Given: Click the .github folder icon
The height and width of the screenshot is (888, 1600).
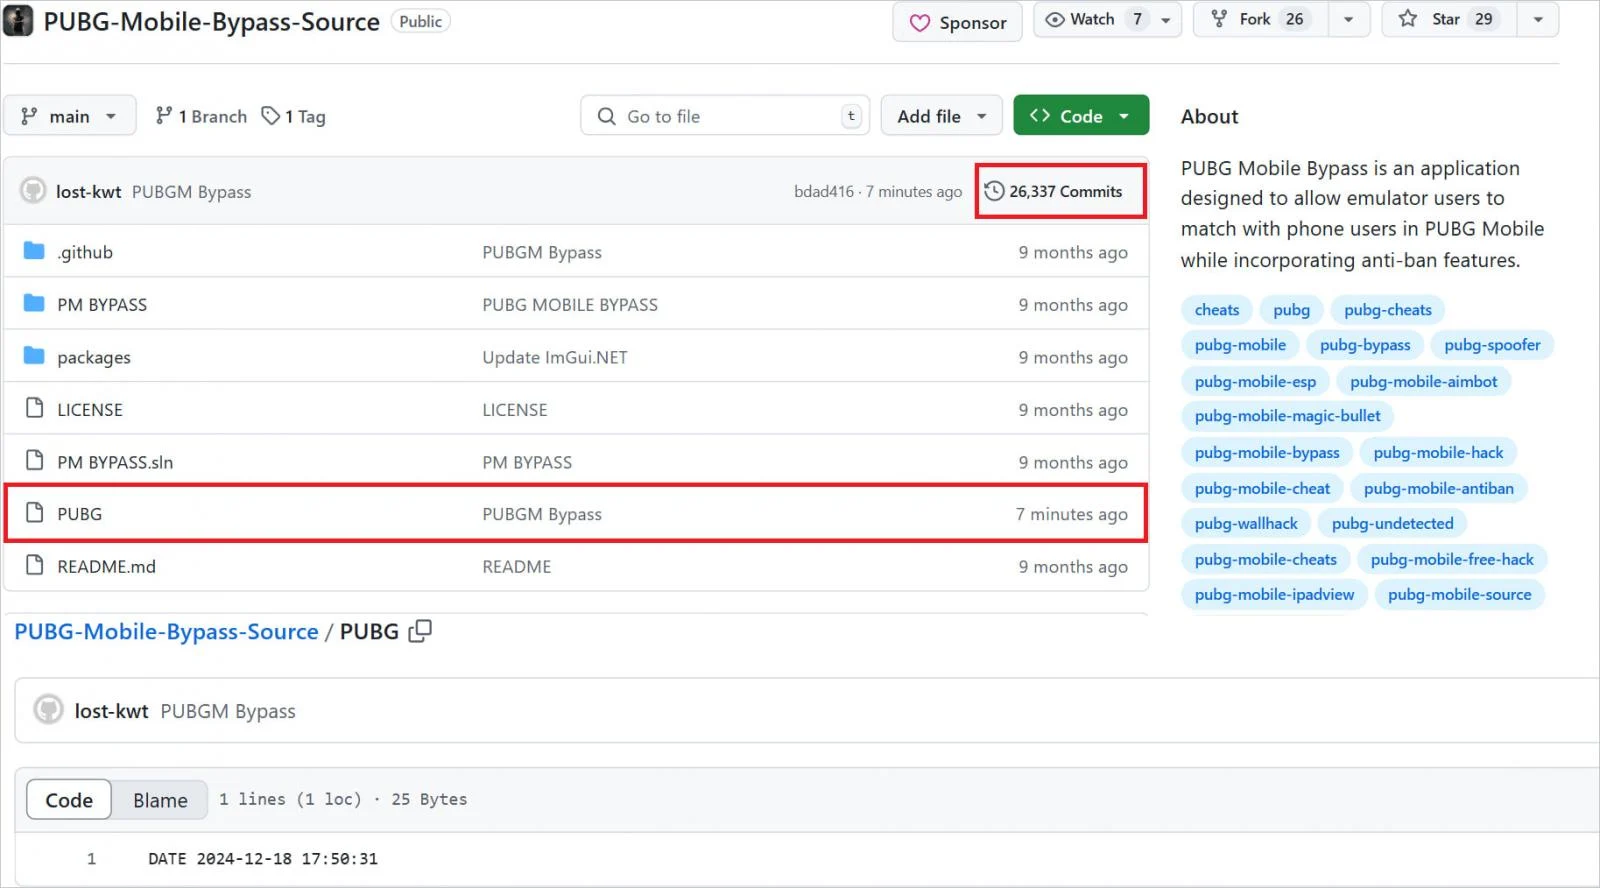Looking at the screenshot, I should (34, 251).
